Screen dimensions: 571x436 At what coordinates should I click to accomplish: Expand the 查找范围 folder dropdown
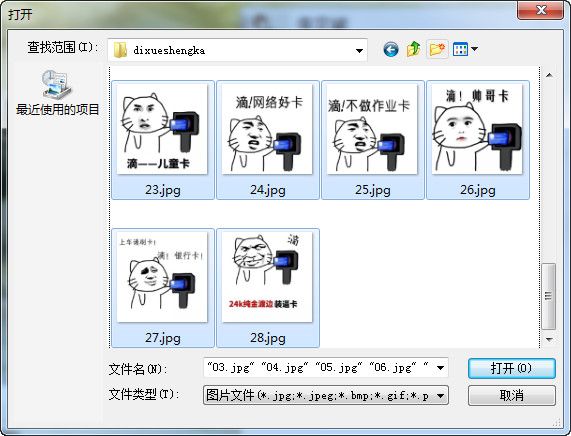click(359, 50)
